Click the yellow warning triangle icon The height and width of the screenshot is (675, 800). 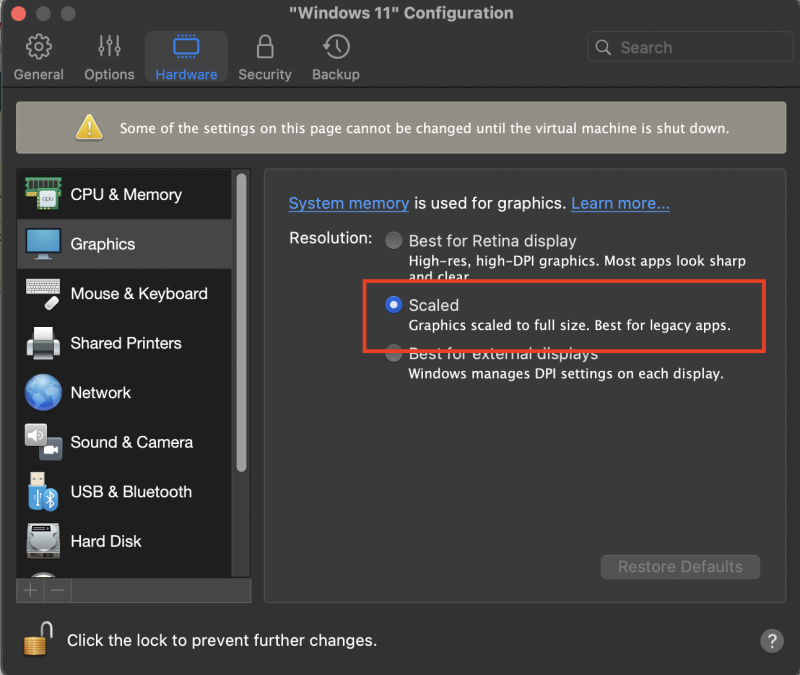89,127
